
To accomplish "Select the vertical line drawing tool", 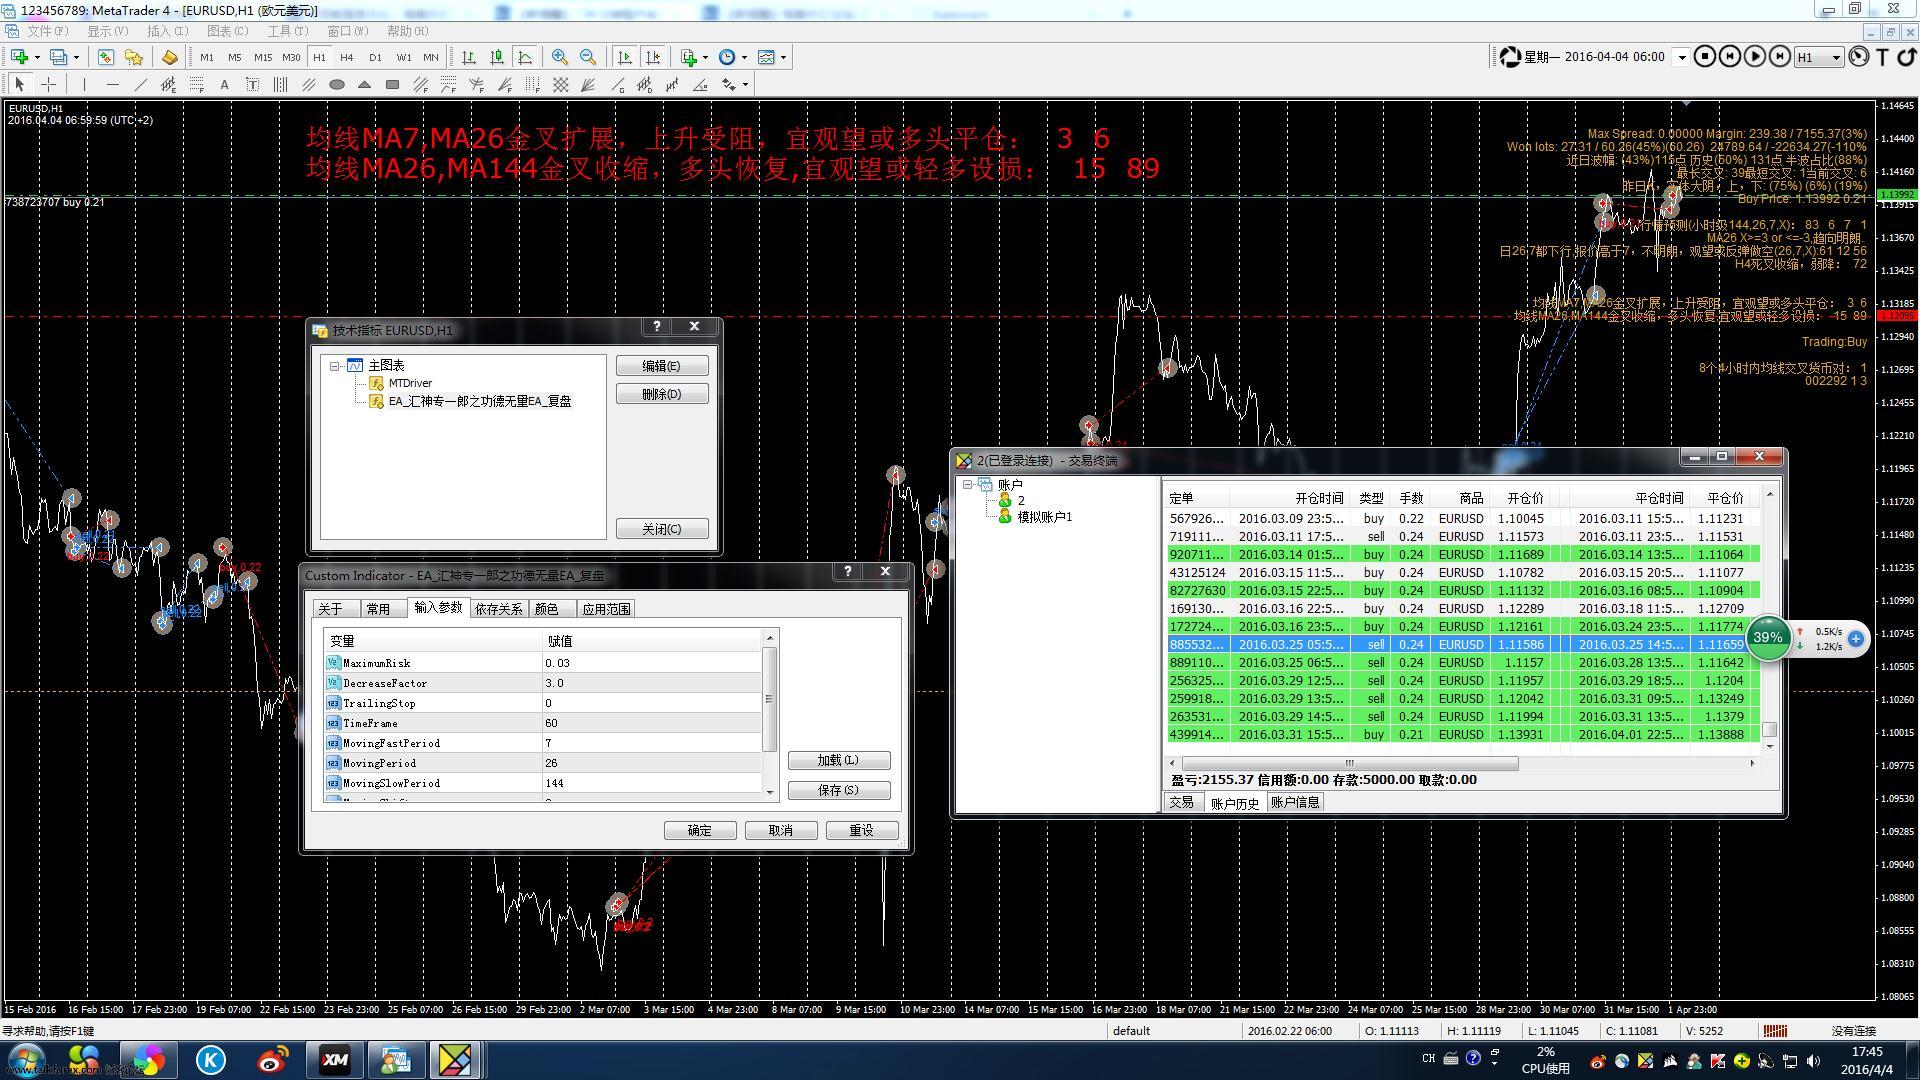I will 84,84.
